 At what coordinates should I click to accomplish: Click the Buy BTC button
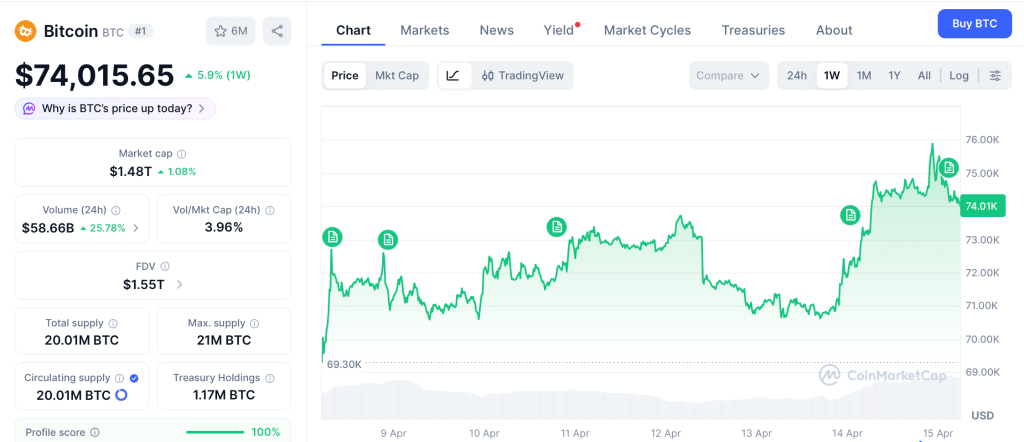point(974,23)
